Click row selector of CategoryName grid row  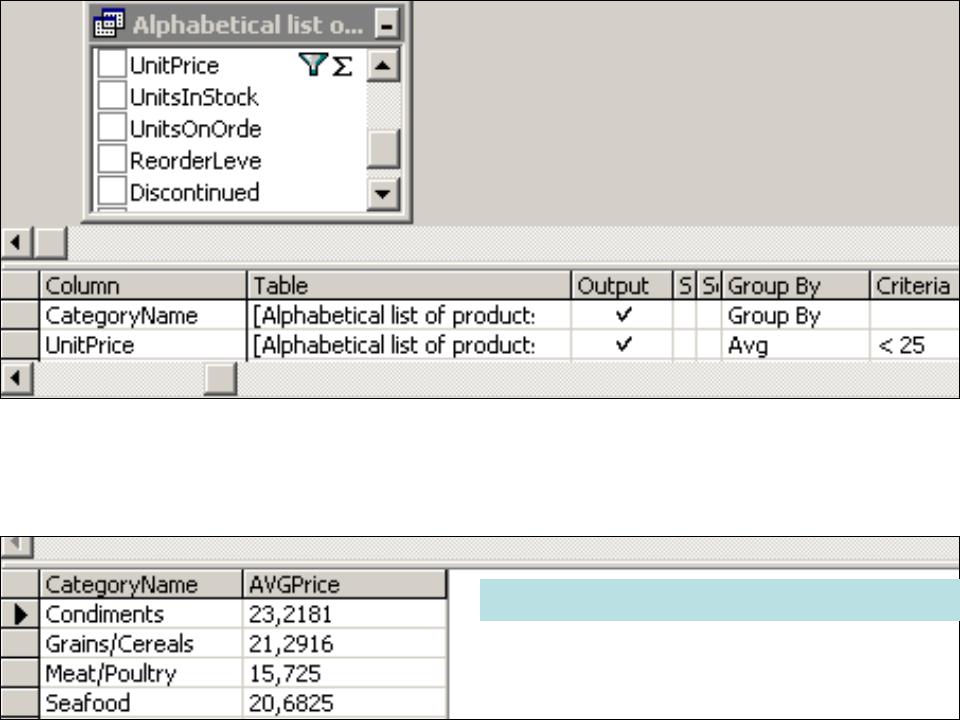coord(20,315)
